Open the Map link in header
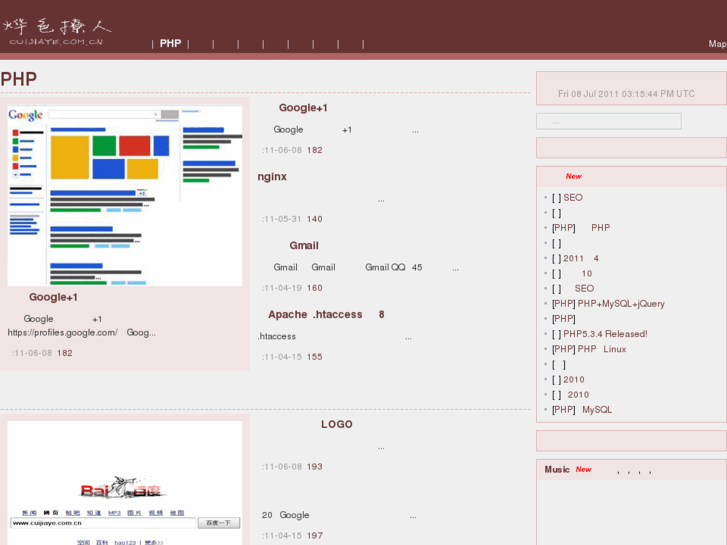The height and width of the screenshot is (545, 727). click(717, 44)
